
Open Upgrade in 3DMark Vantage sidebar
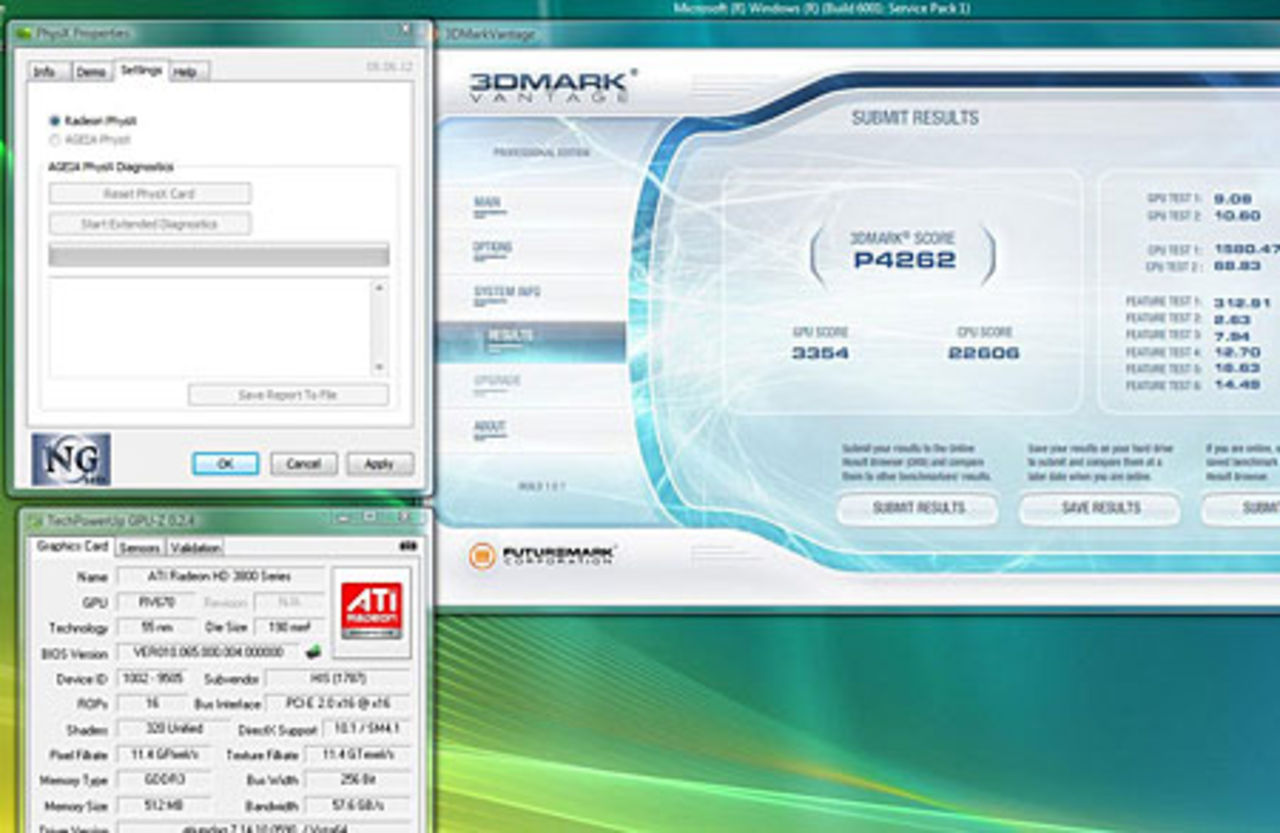(x=497, y=381)
